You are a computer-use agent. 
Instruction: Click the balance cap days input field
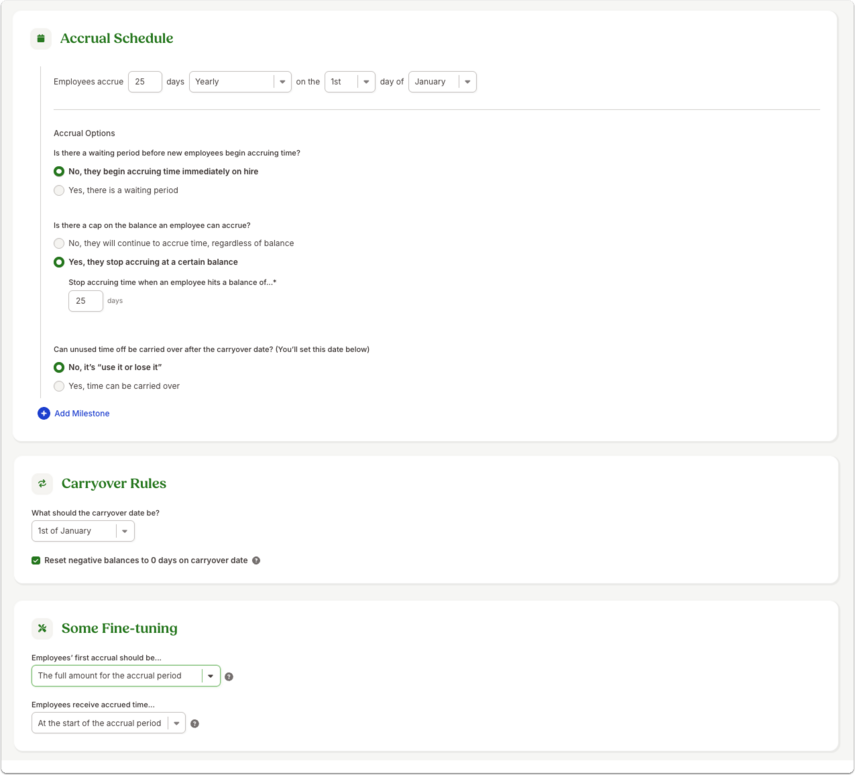point(86,301)
